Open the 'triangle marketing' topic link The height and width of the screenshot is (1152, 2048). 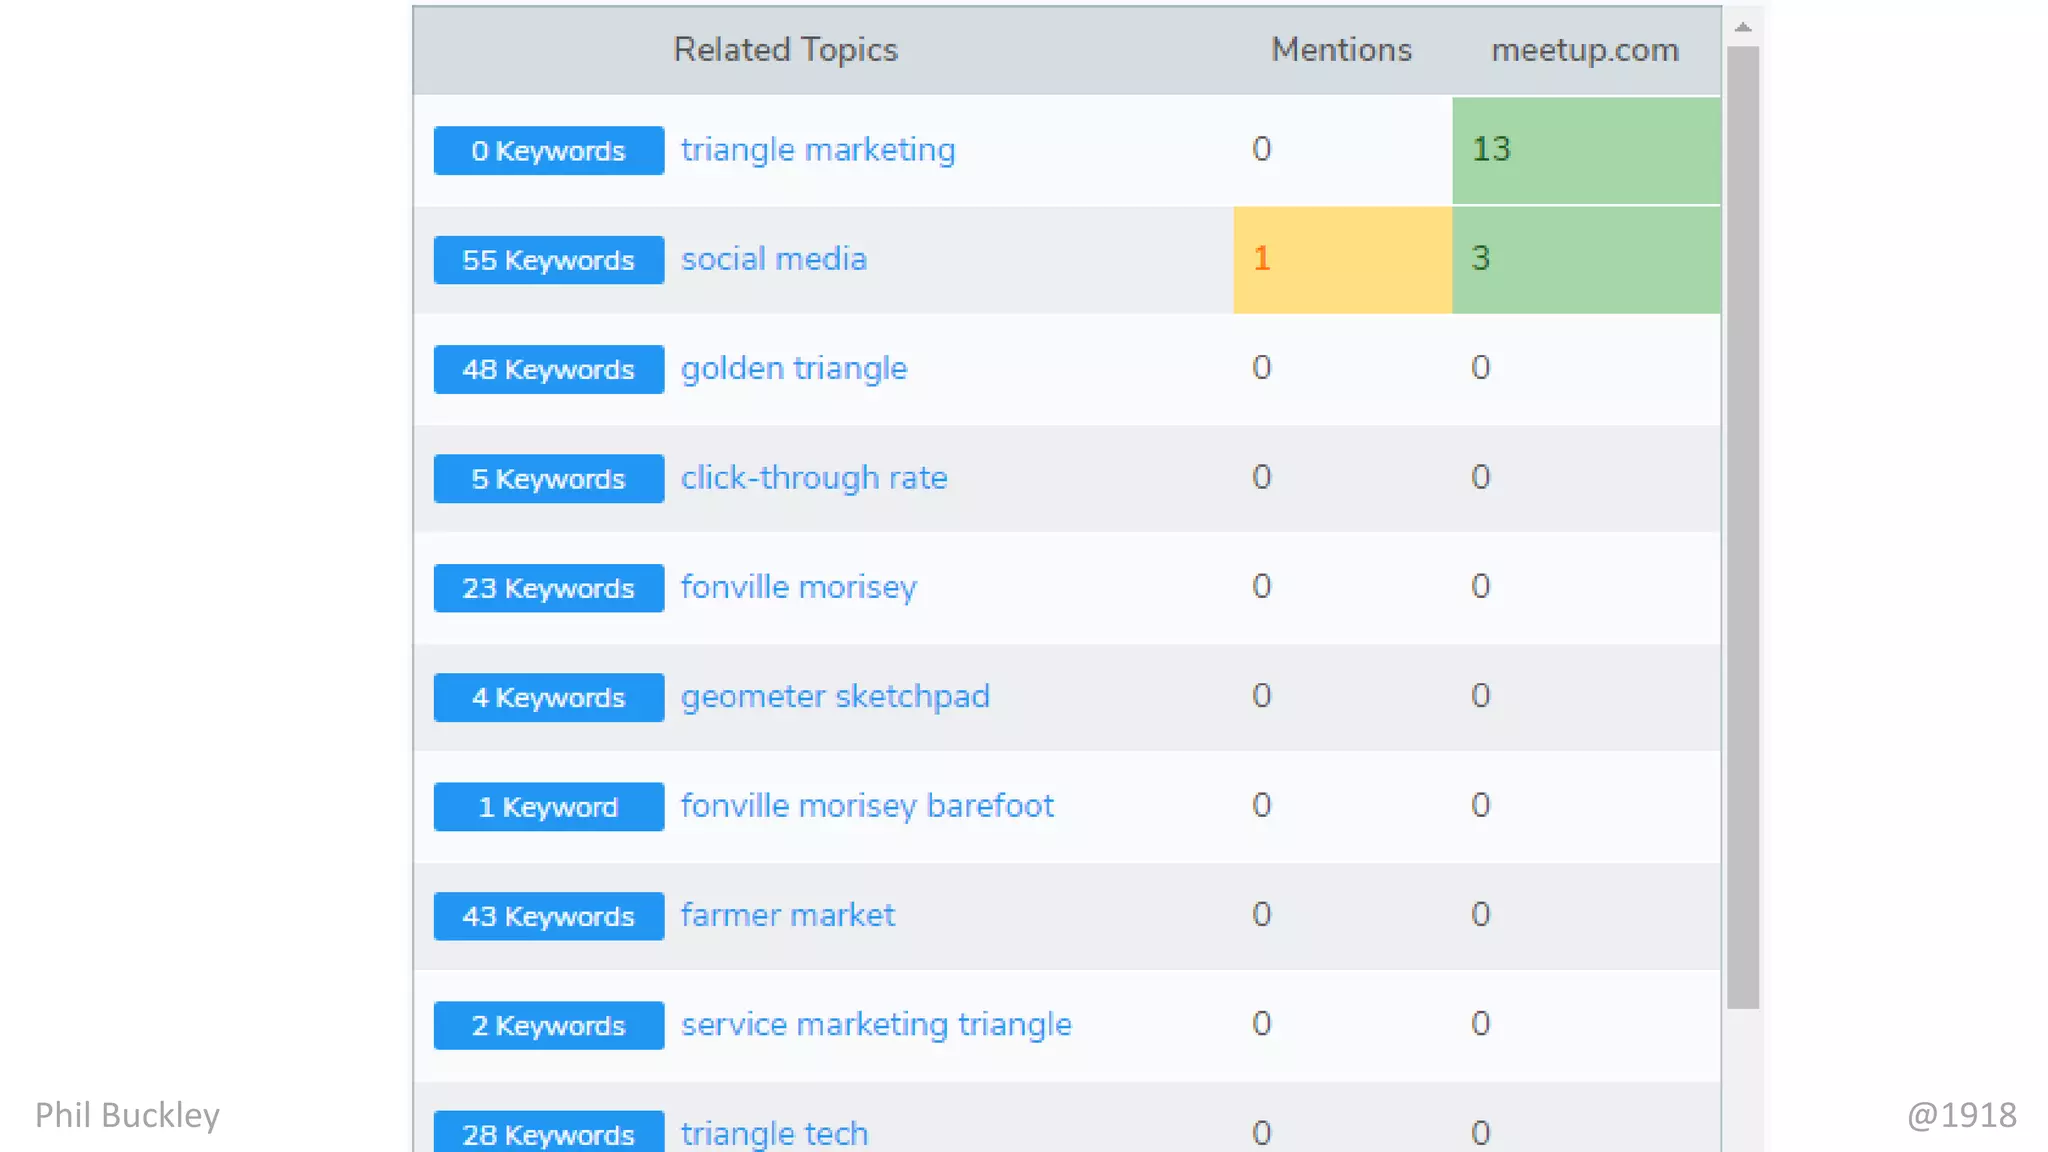[818, 150]
